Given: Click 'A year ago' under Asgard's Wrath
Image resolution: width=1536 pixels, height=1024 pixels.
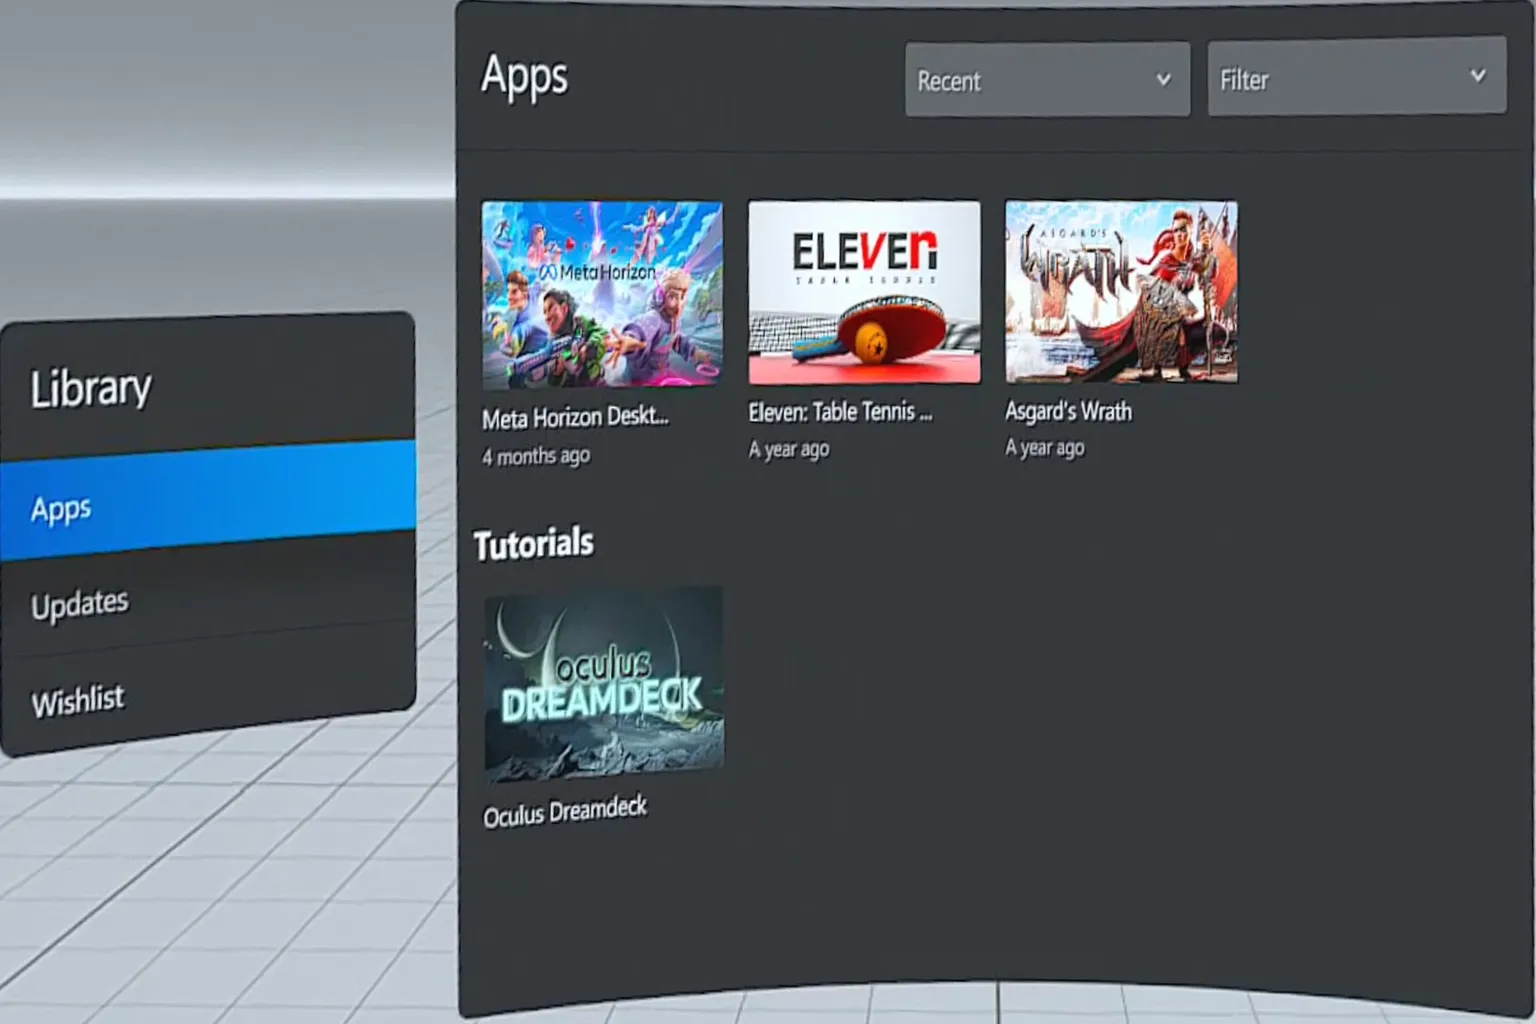Looking at the screenshot, I should (1045, 448).
